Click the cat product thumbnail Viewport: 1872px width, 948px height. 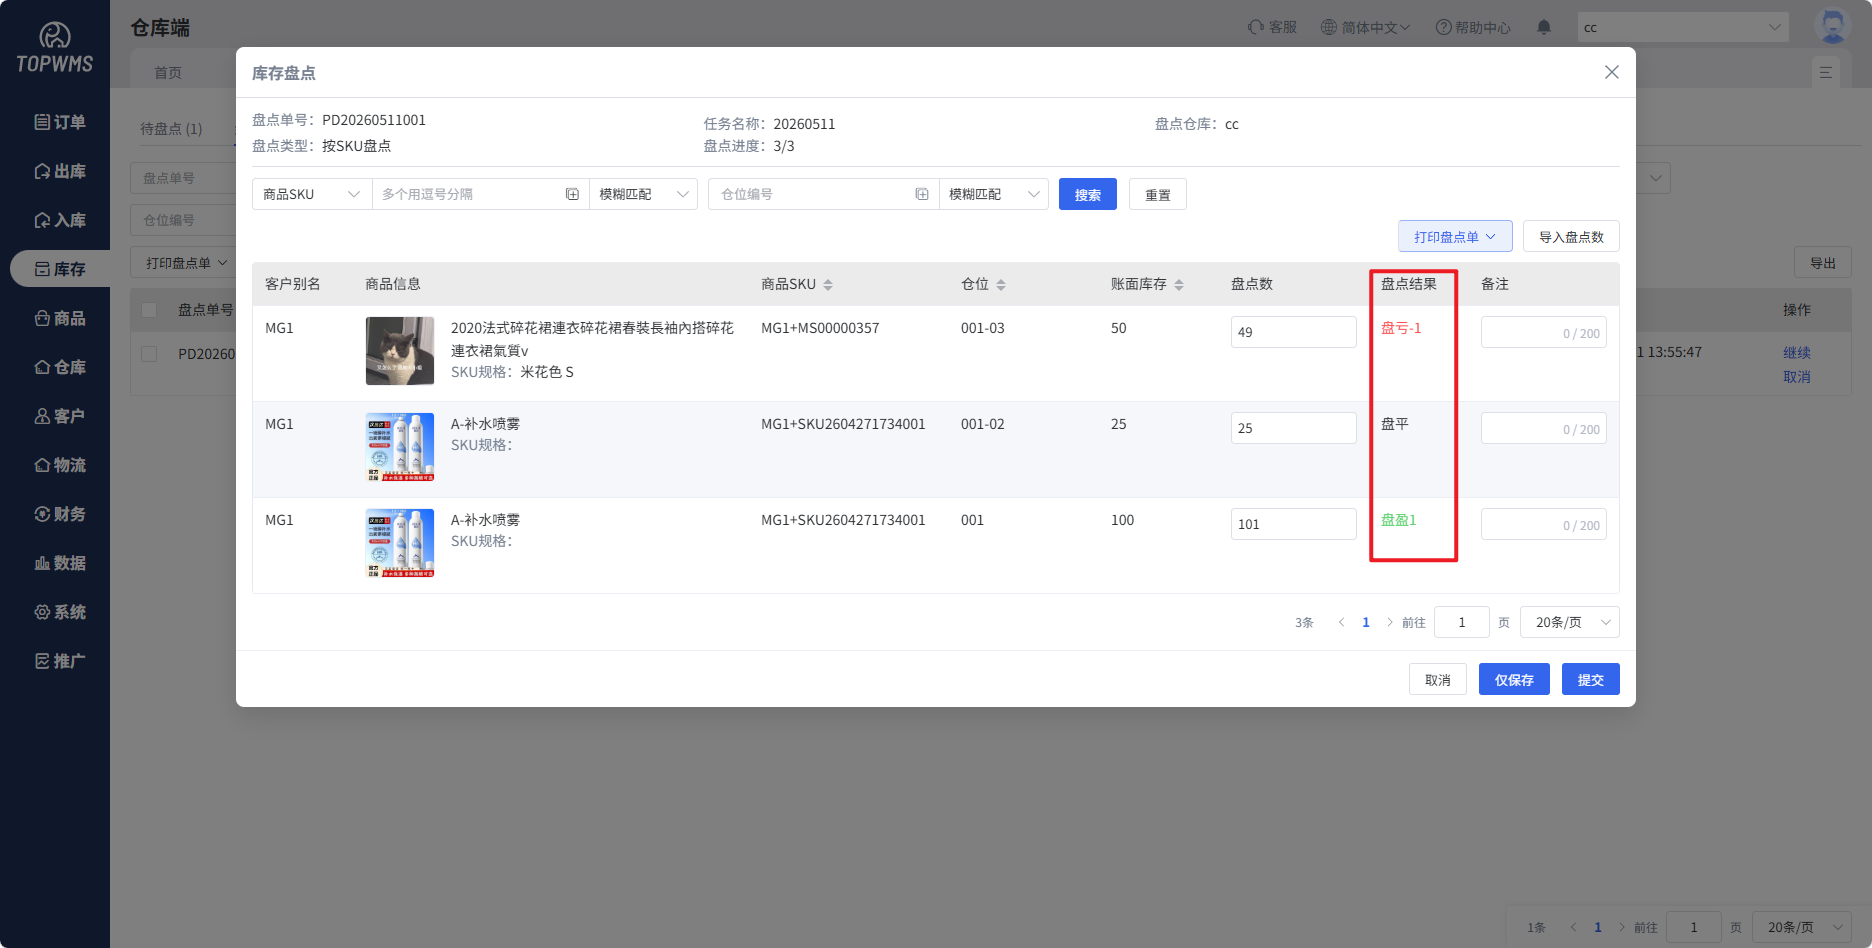(400, 351)
